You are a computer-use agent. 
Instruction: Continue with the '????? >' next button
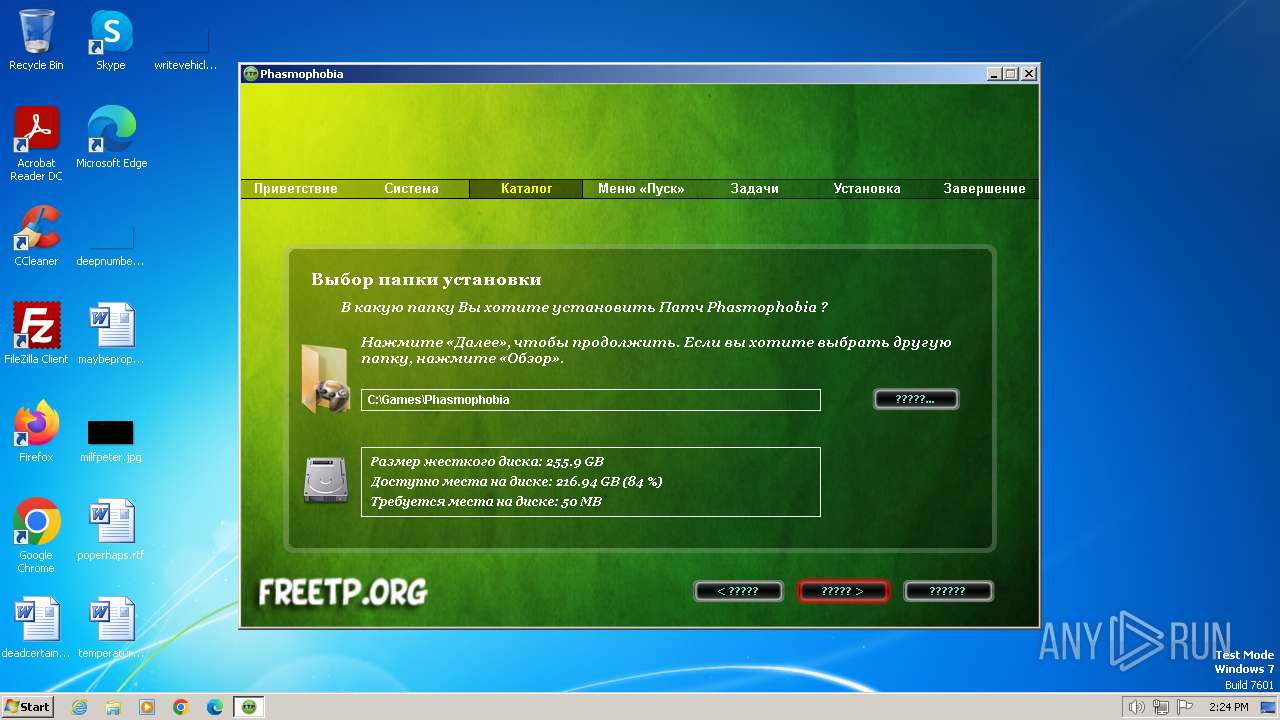[x=843, y=591]
